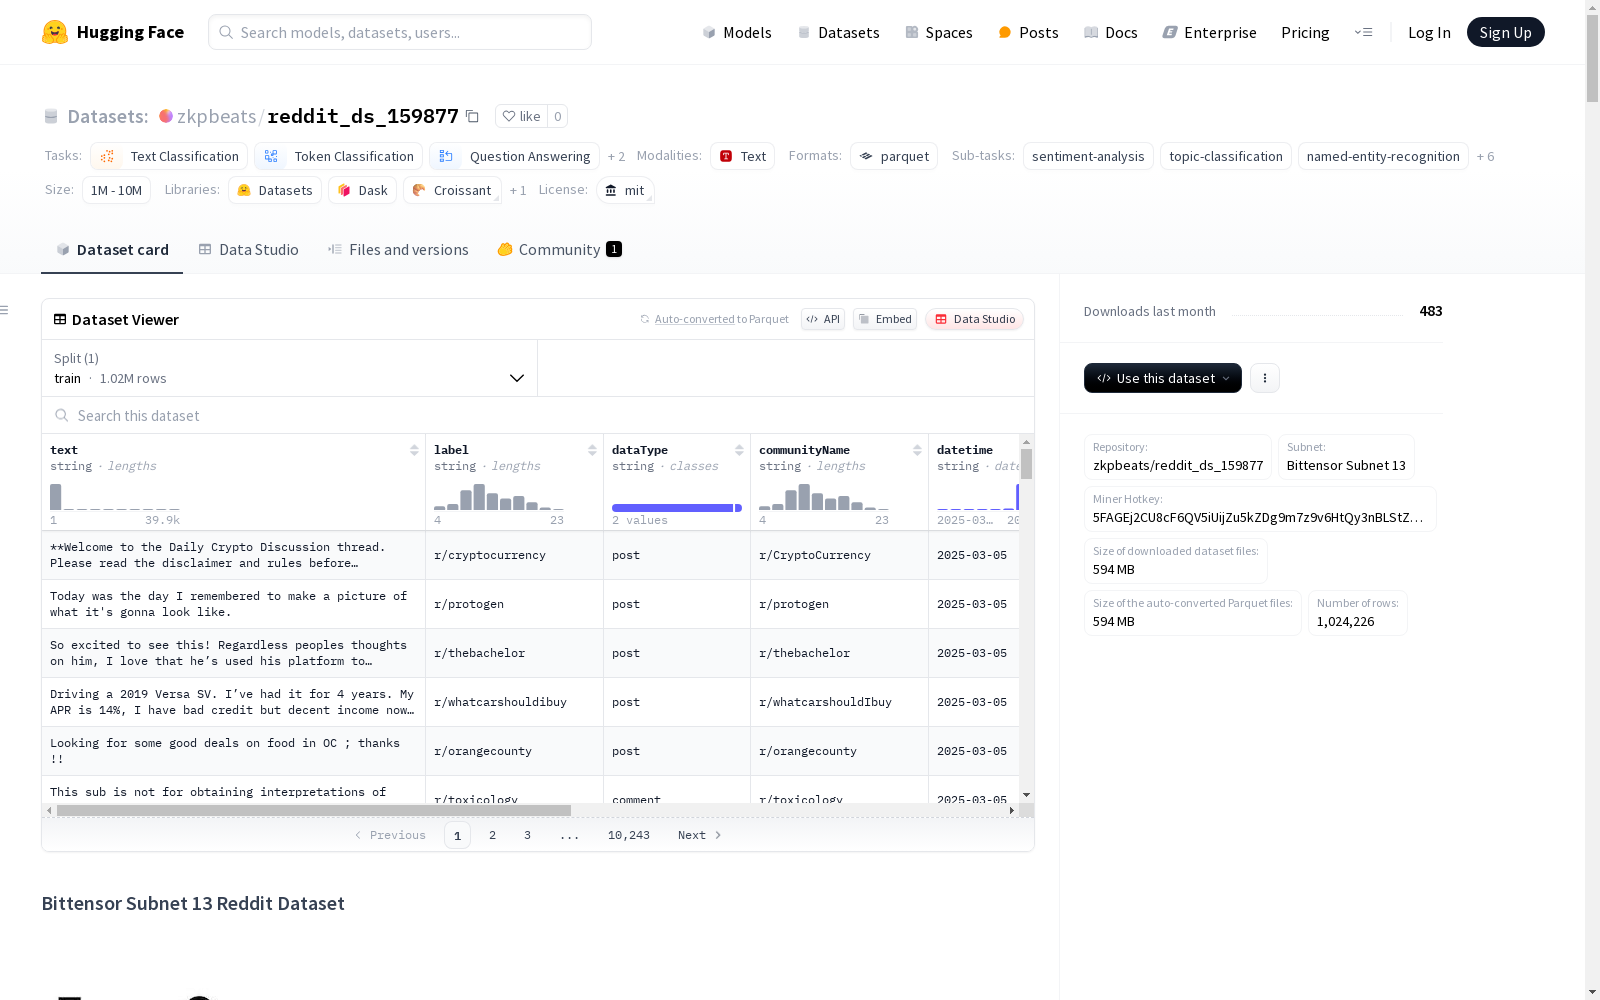This screenshot has width=1600, height=1000.
Task: Open Docs in top navigation
Action: click(x=1111, y=32)
